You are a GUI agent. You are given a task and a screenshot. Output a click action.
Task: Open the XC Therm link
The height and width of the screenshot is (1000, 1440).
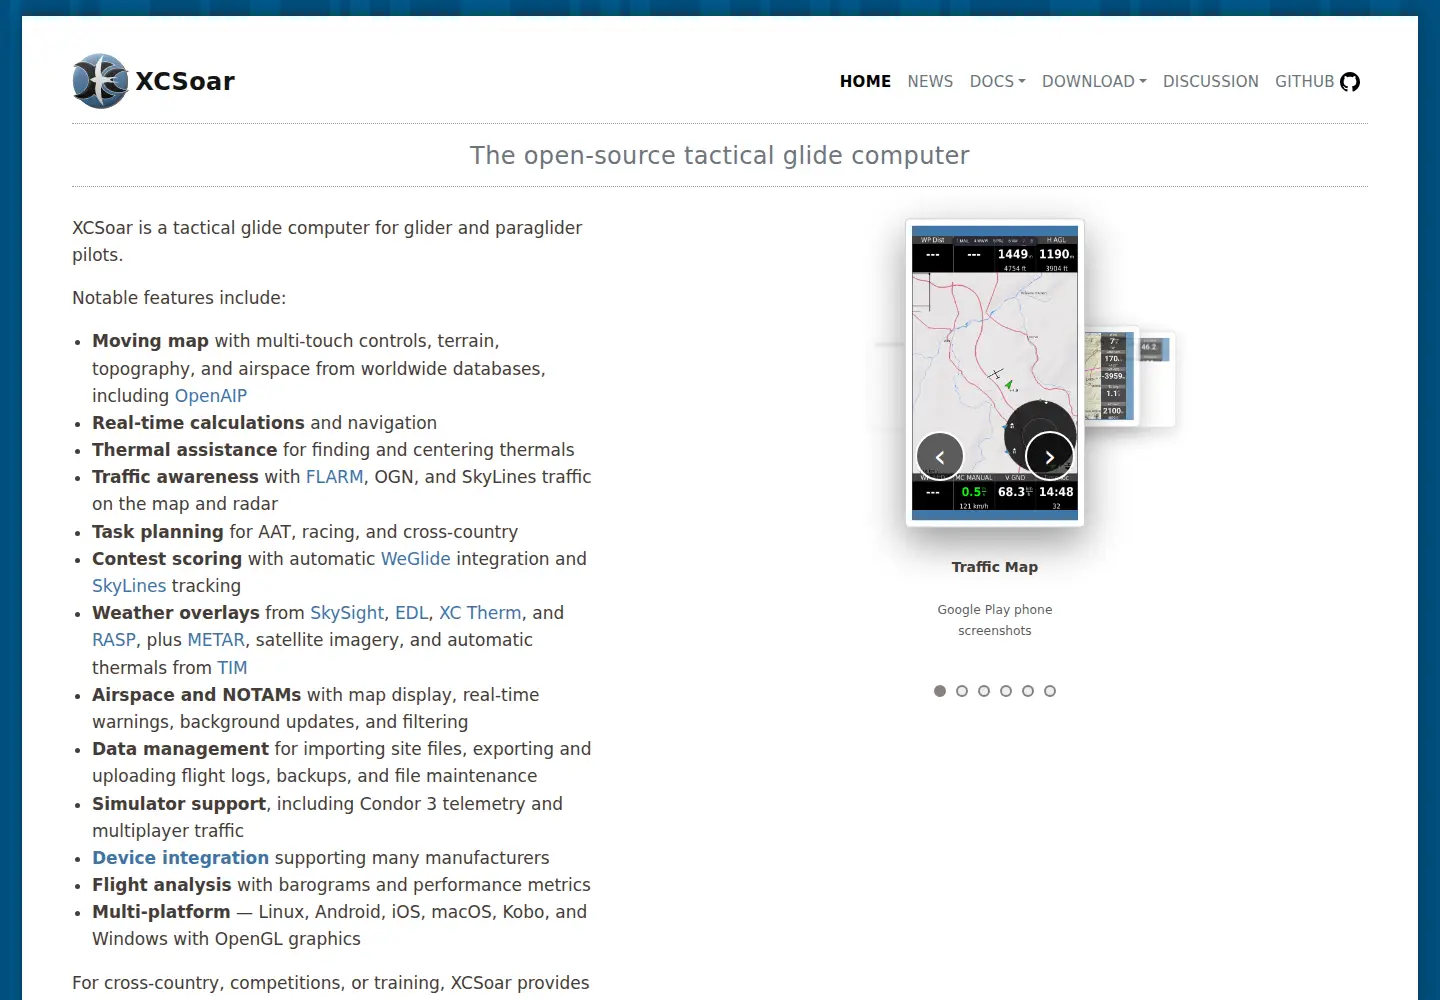click(x=480, y=613)
